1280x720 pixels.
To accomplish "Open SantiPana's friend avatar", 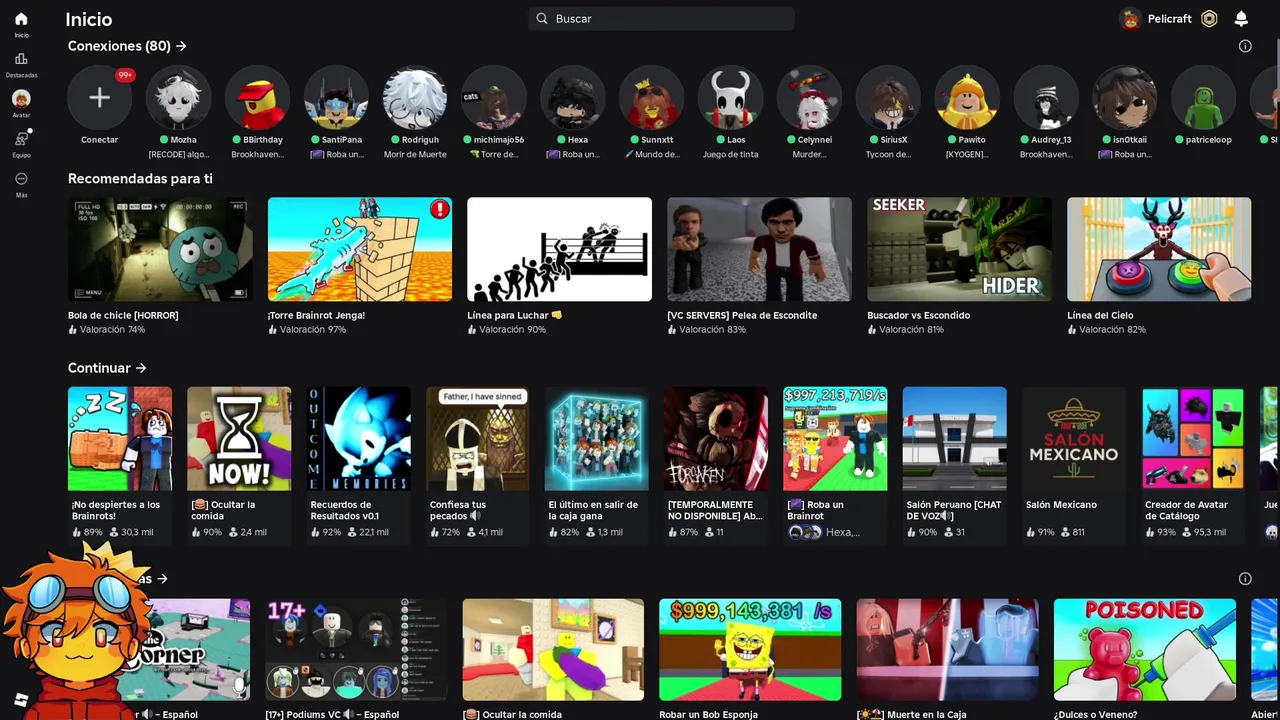I will pos(336,97).
